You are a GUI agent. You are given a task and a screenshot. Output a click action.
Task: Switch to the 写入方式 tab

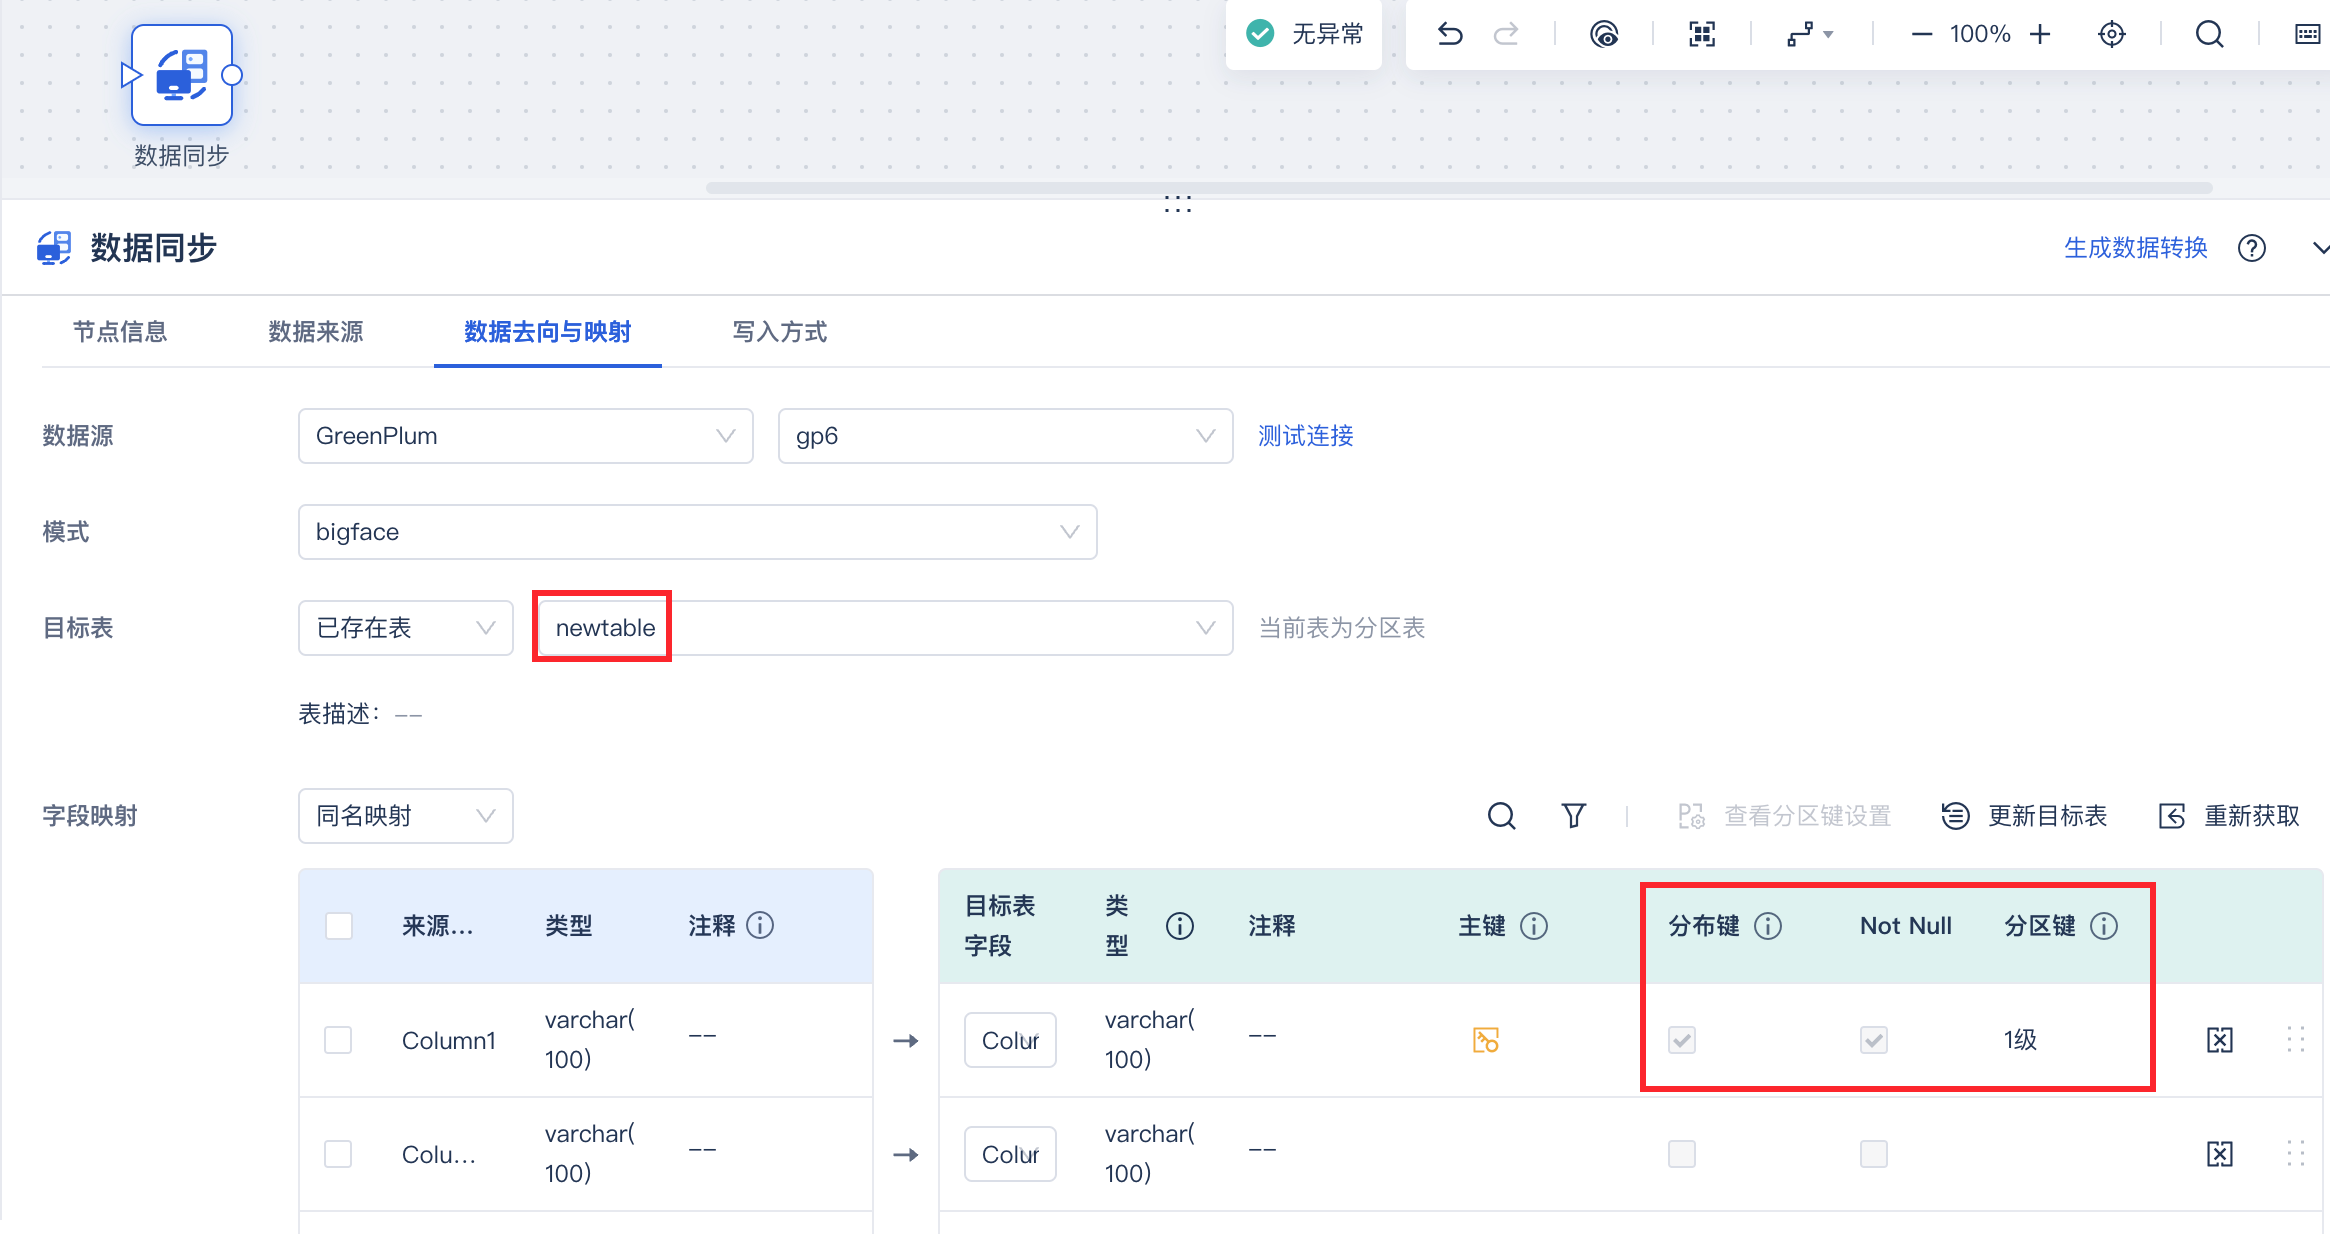pos(779,332)
